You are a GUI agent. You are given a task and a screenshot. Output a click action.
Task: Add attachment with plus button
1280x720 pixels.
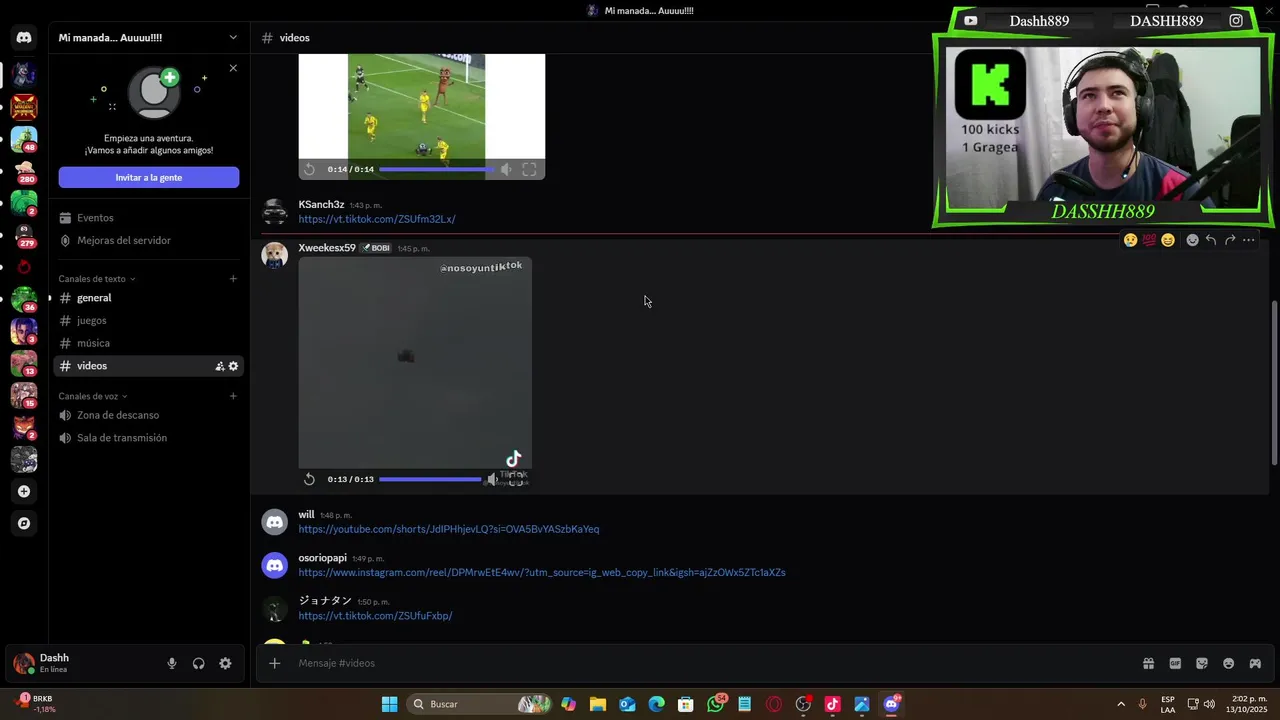pos(274,663)
